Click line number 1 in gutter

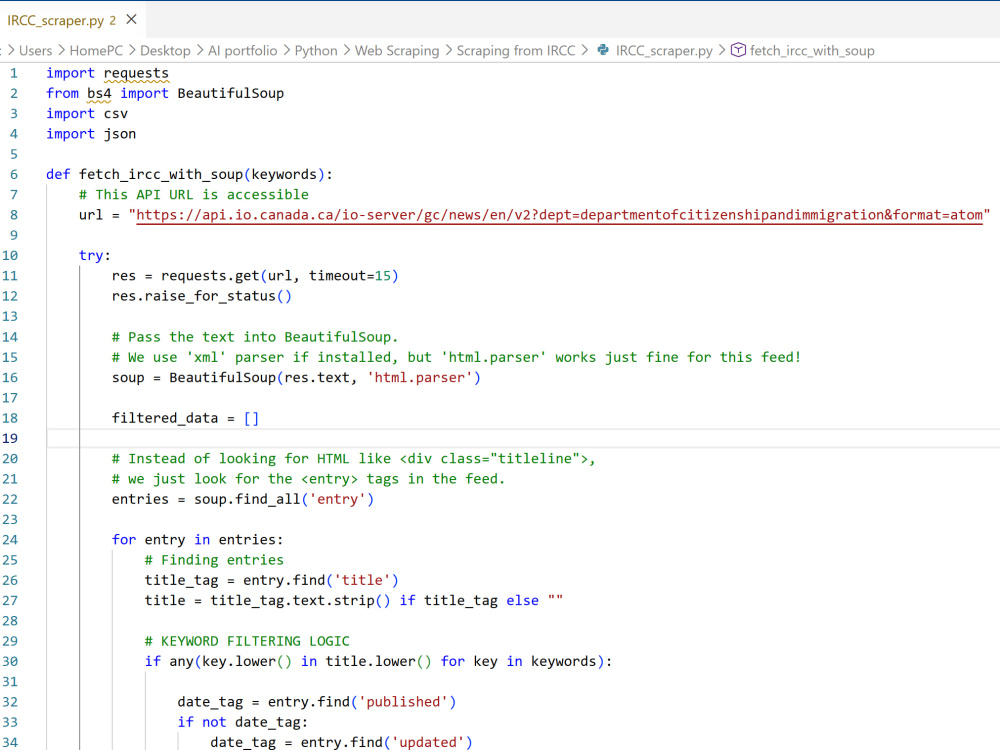13,73
